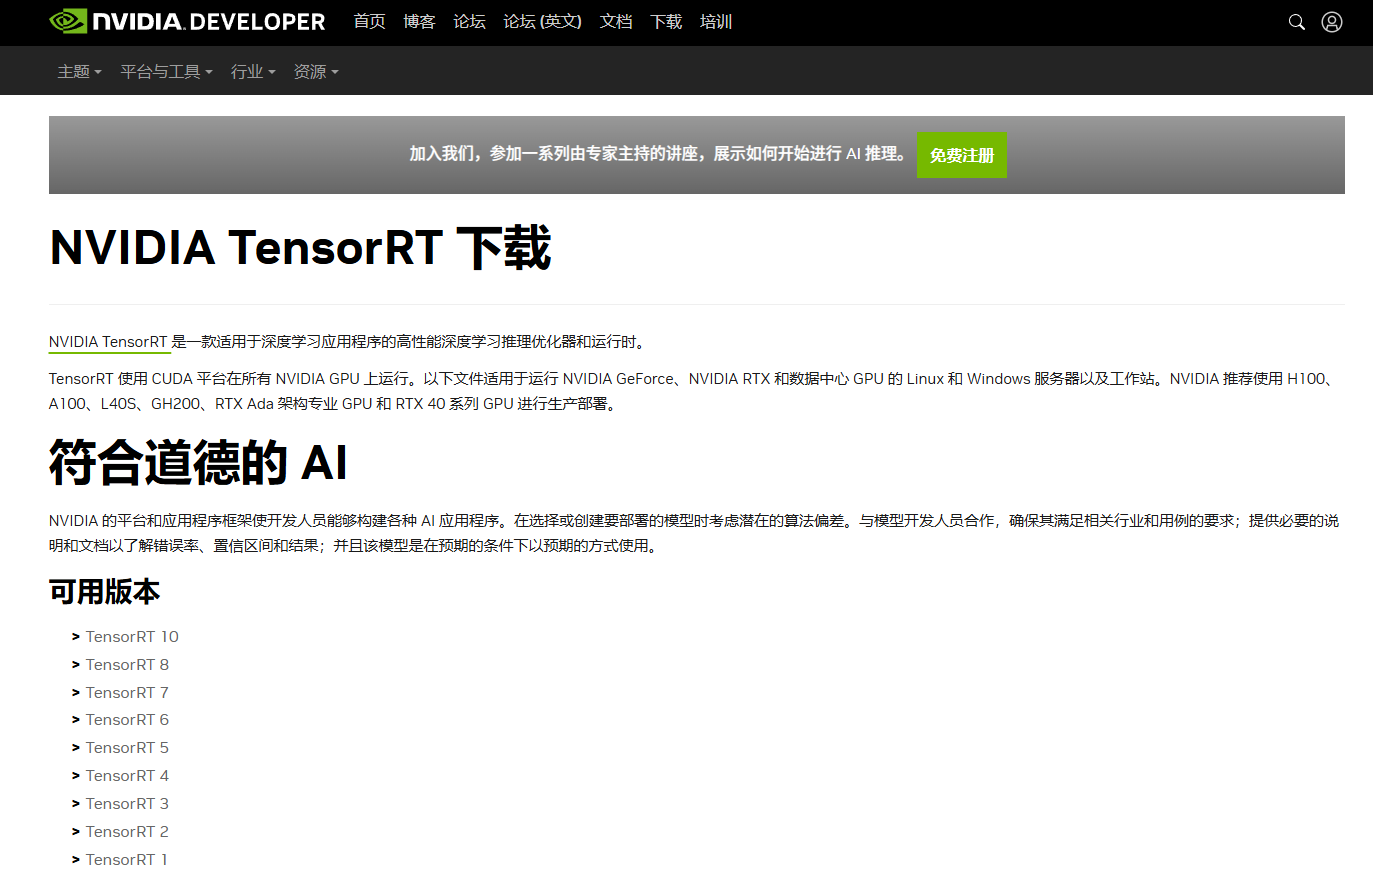Follow the NVIDIA TensorRT underlined link
The height and width of the screenshot is (874, 1373).
click(x=108, y=342)
